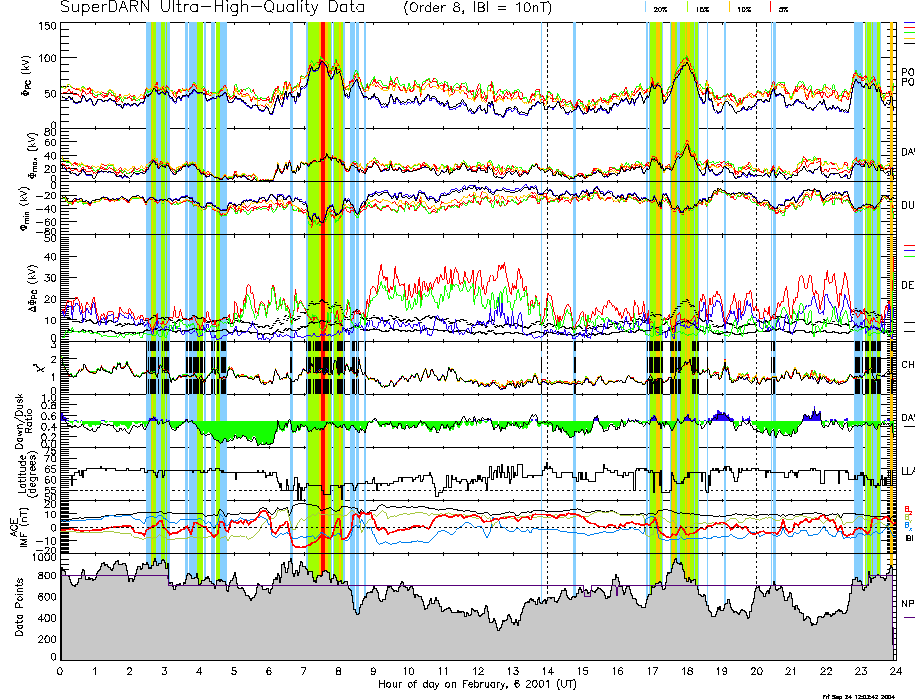Click the orange band at hour 24 edge
The width and height of the screenshot is (915, 700).
(892, 300)
